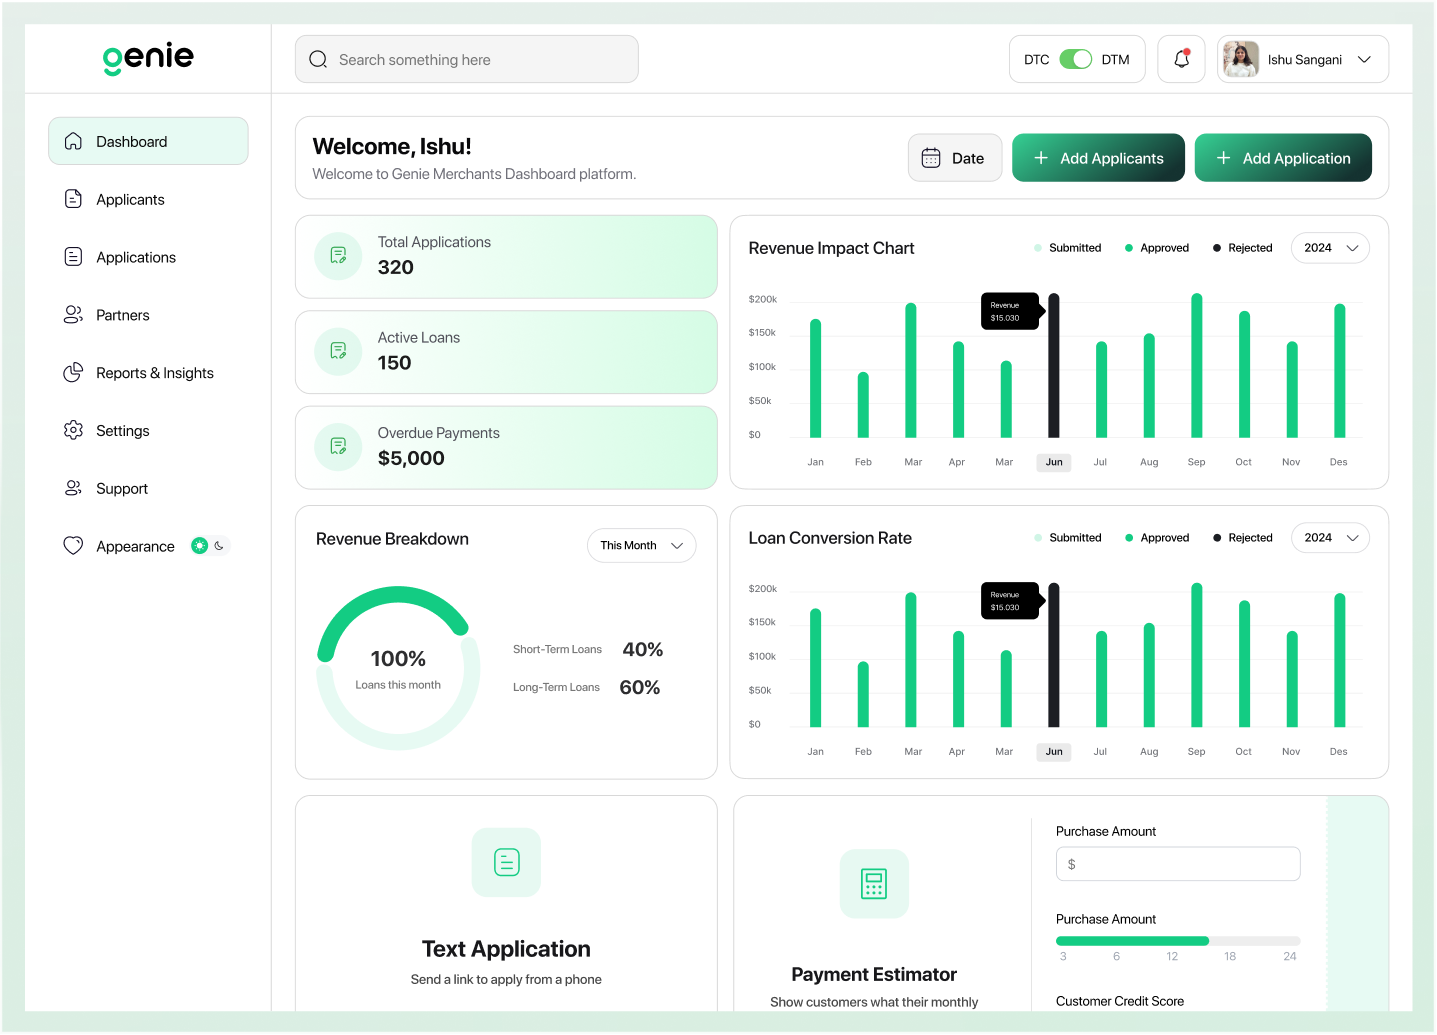This screenshot has width=1437, height=1035.
Task: Click the Add Application button
Action: tap(1283, 158)
